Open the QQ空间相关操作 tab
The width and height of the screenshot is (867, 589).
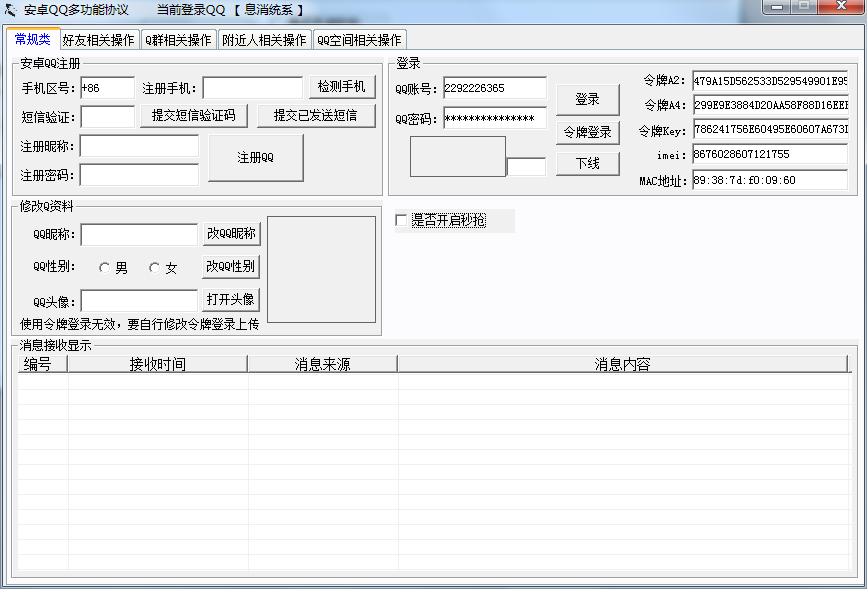point(359,40)
